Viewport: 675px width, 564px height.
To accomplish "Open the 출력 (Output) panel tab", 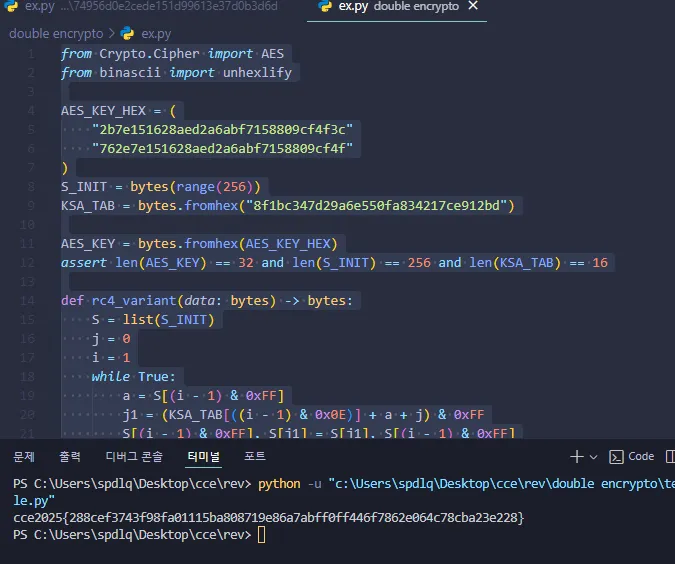I will coord(70,456).
